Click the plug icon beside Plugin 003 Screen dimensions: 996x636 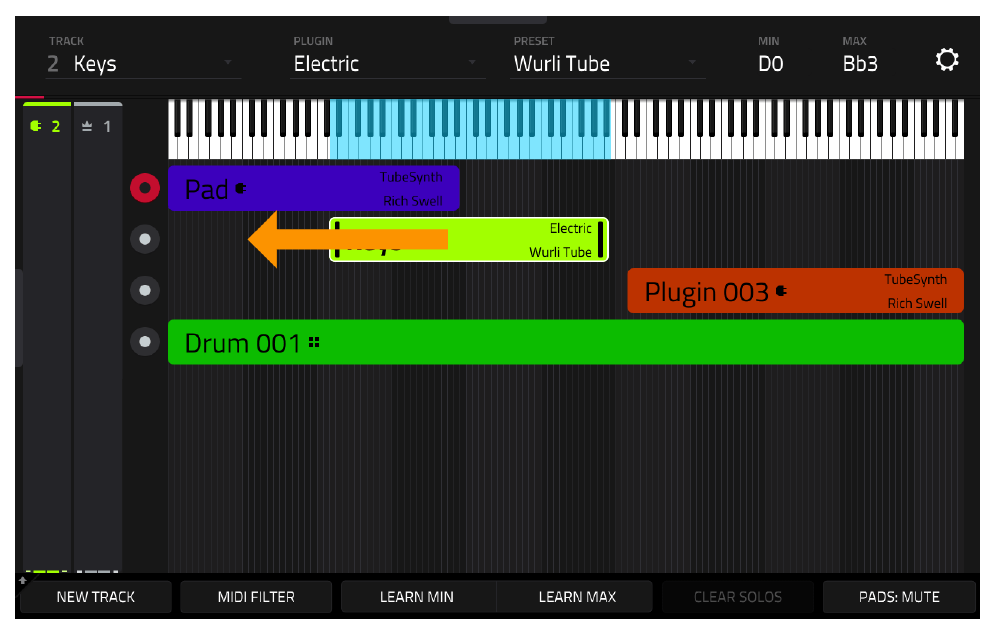(x=781, y=291)
